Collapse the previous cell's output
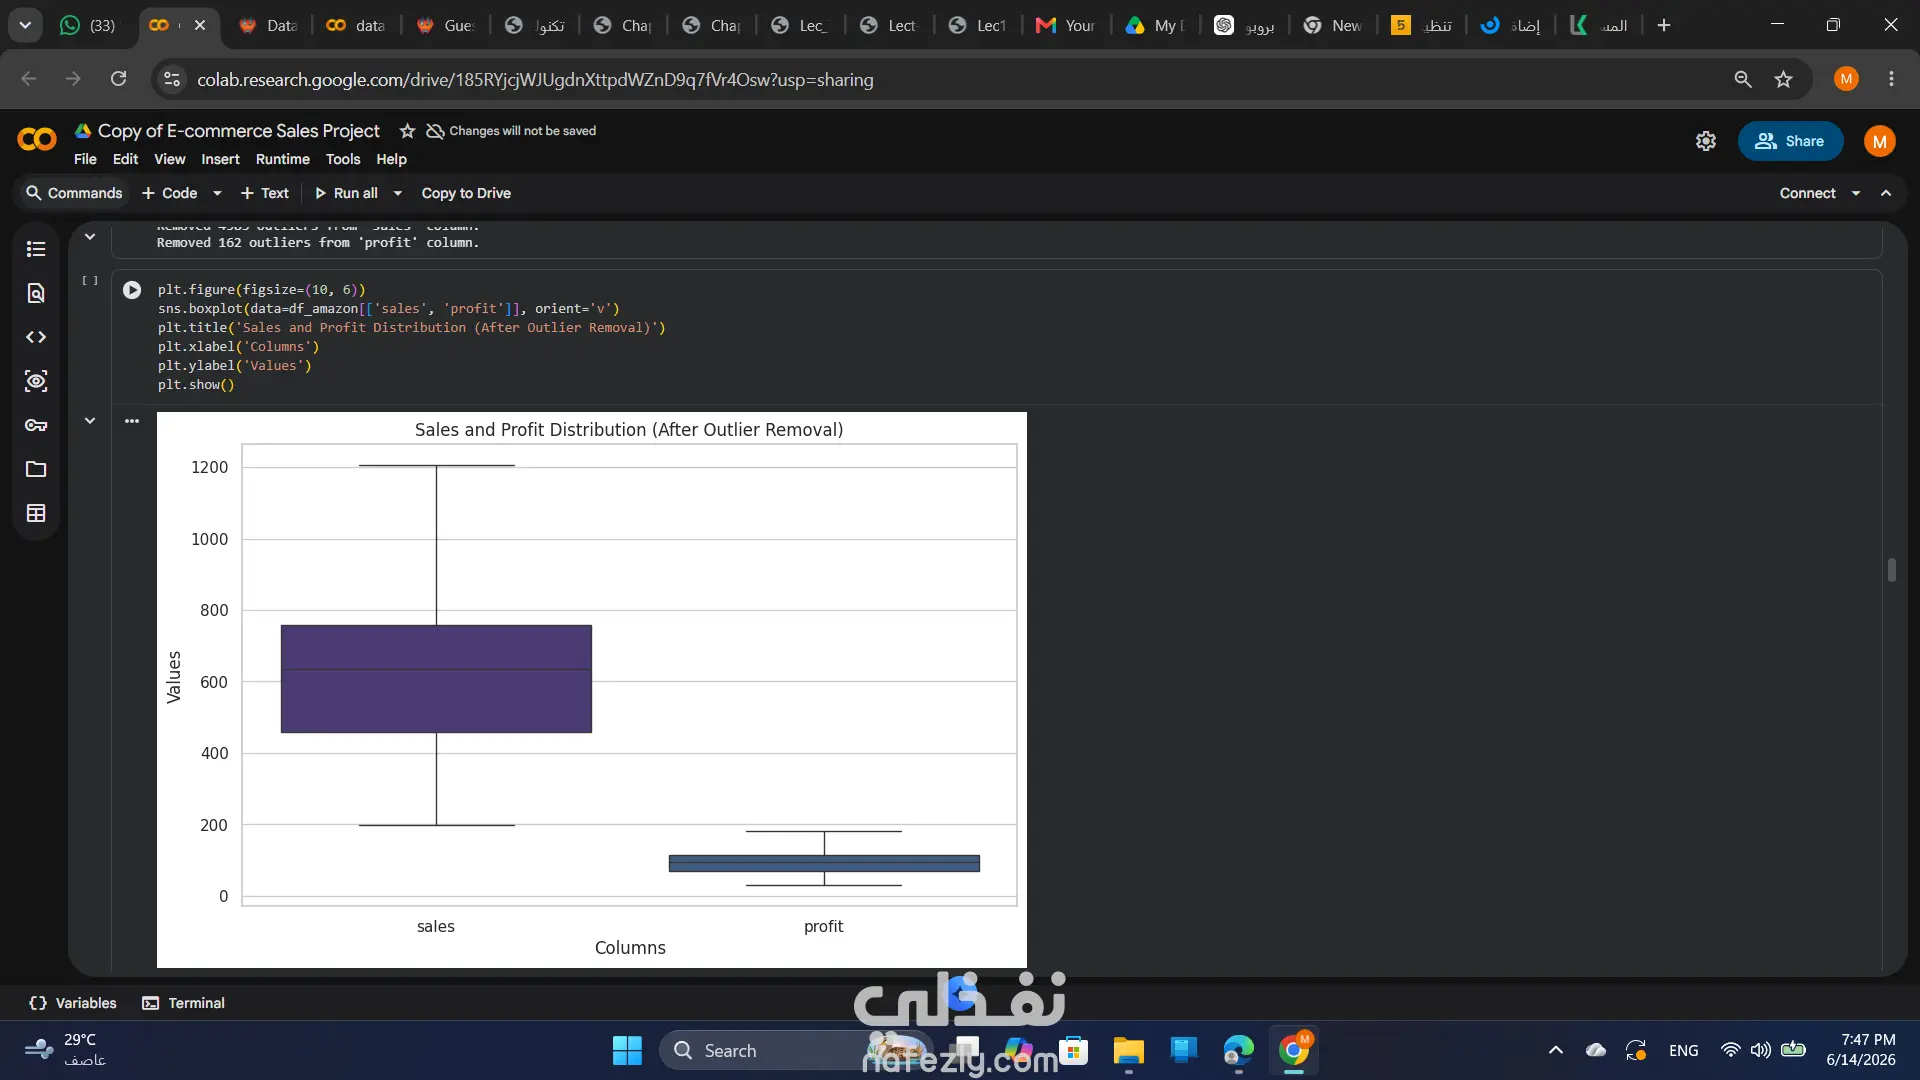This screenshot has height=1080, width=1920. 90,236
